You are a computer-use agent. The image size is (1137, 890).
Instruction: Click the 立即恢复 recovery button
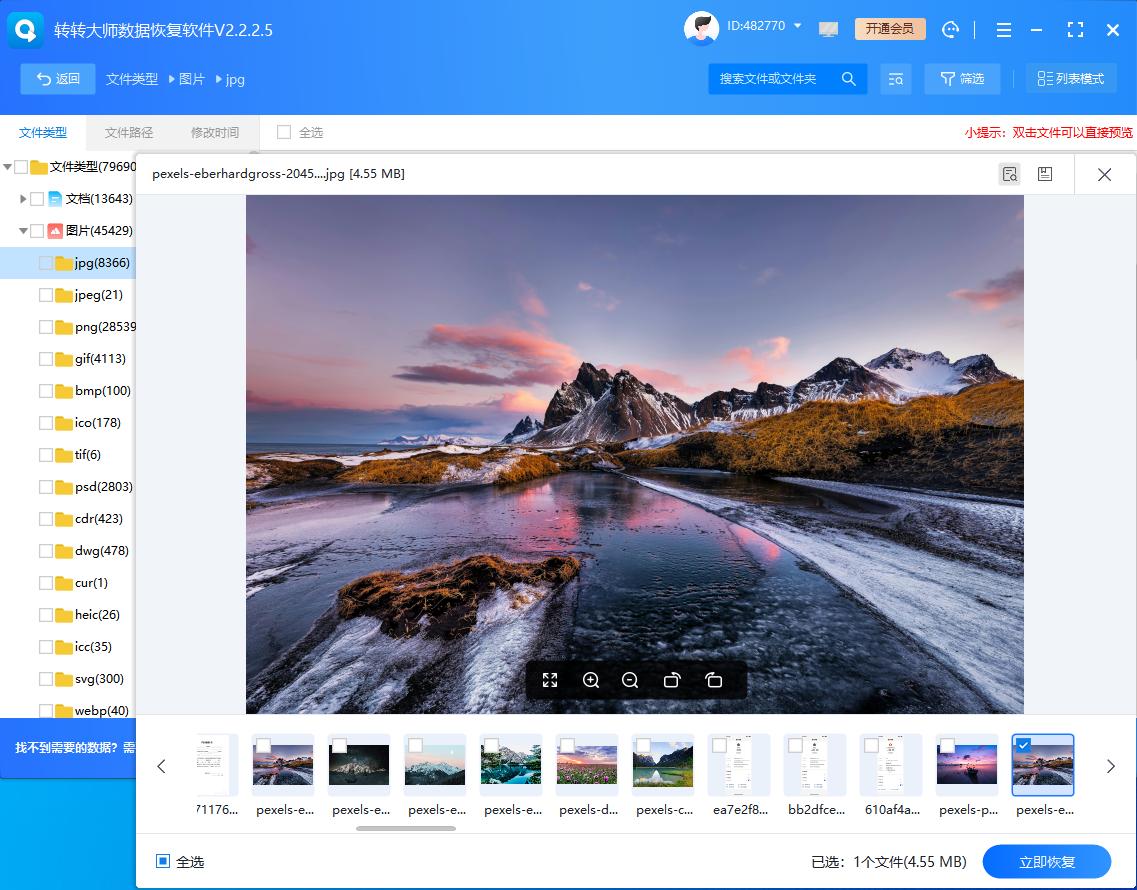pos(1047,861)
